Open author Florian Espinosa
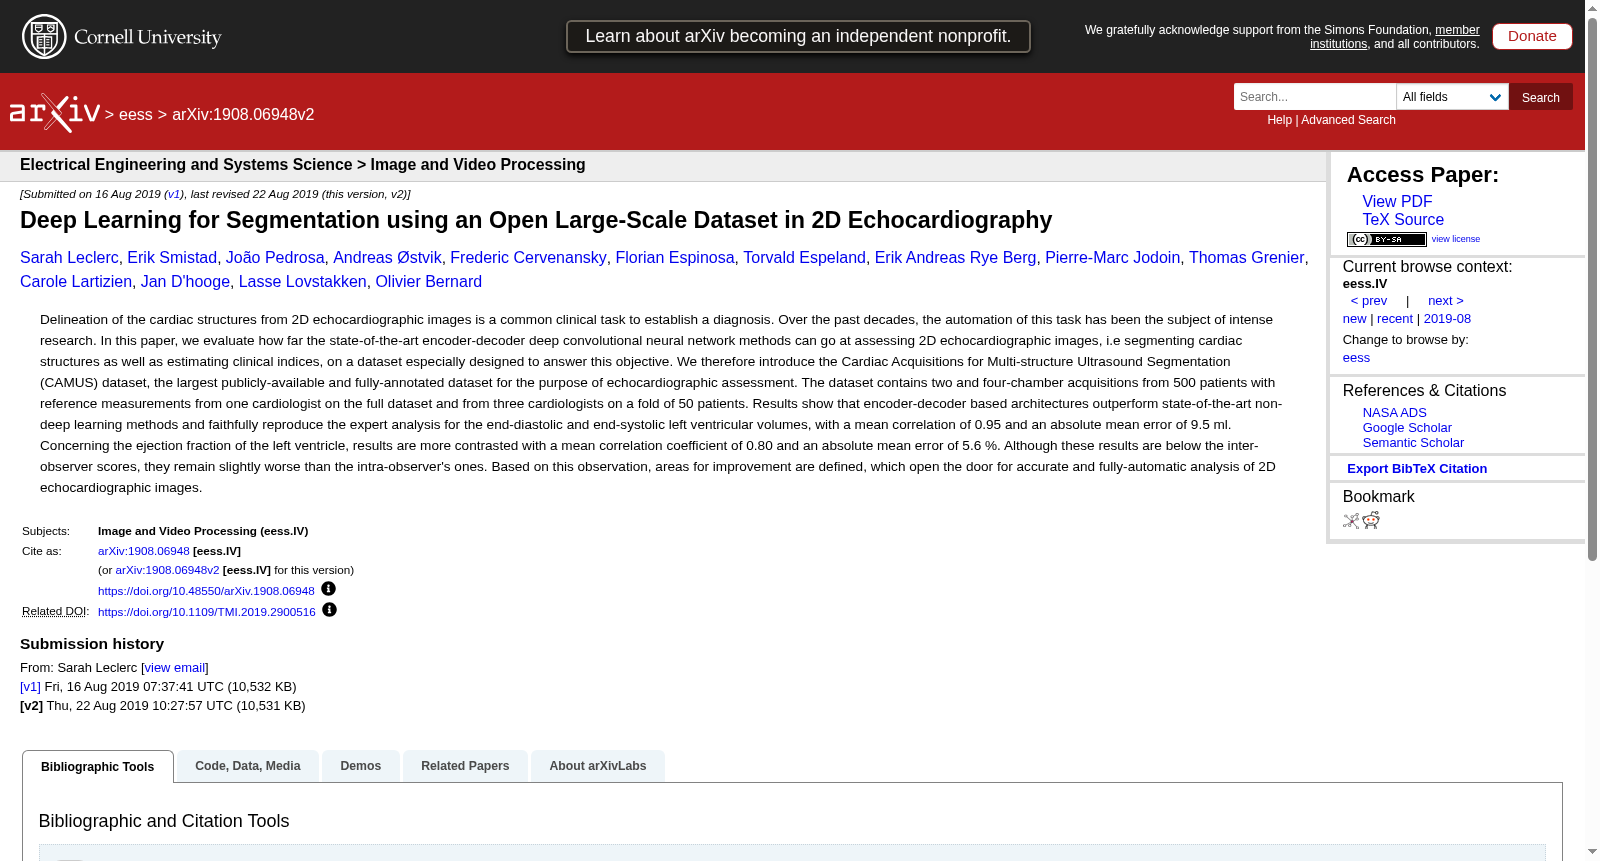This screenshot has height=861, width=1600. 675,258
